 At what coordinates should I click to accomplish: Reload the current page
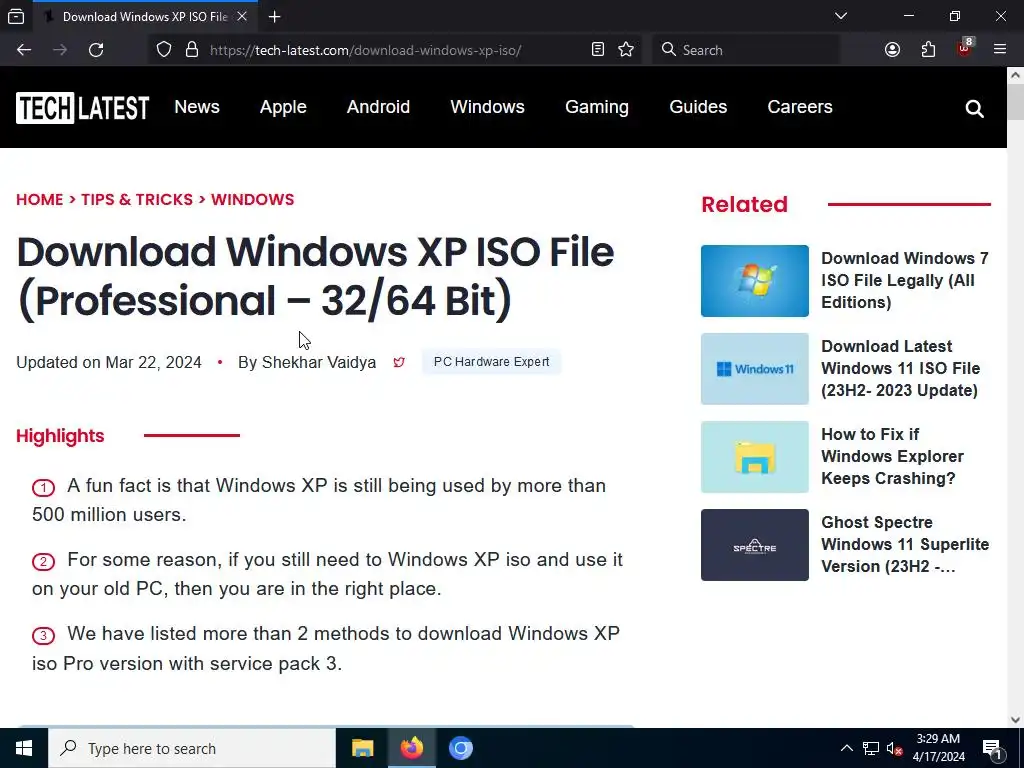coord(96,50)
